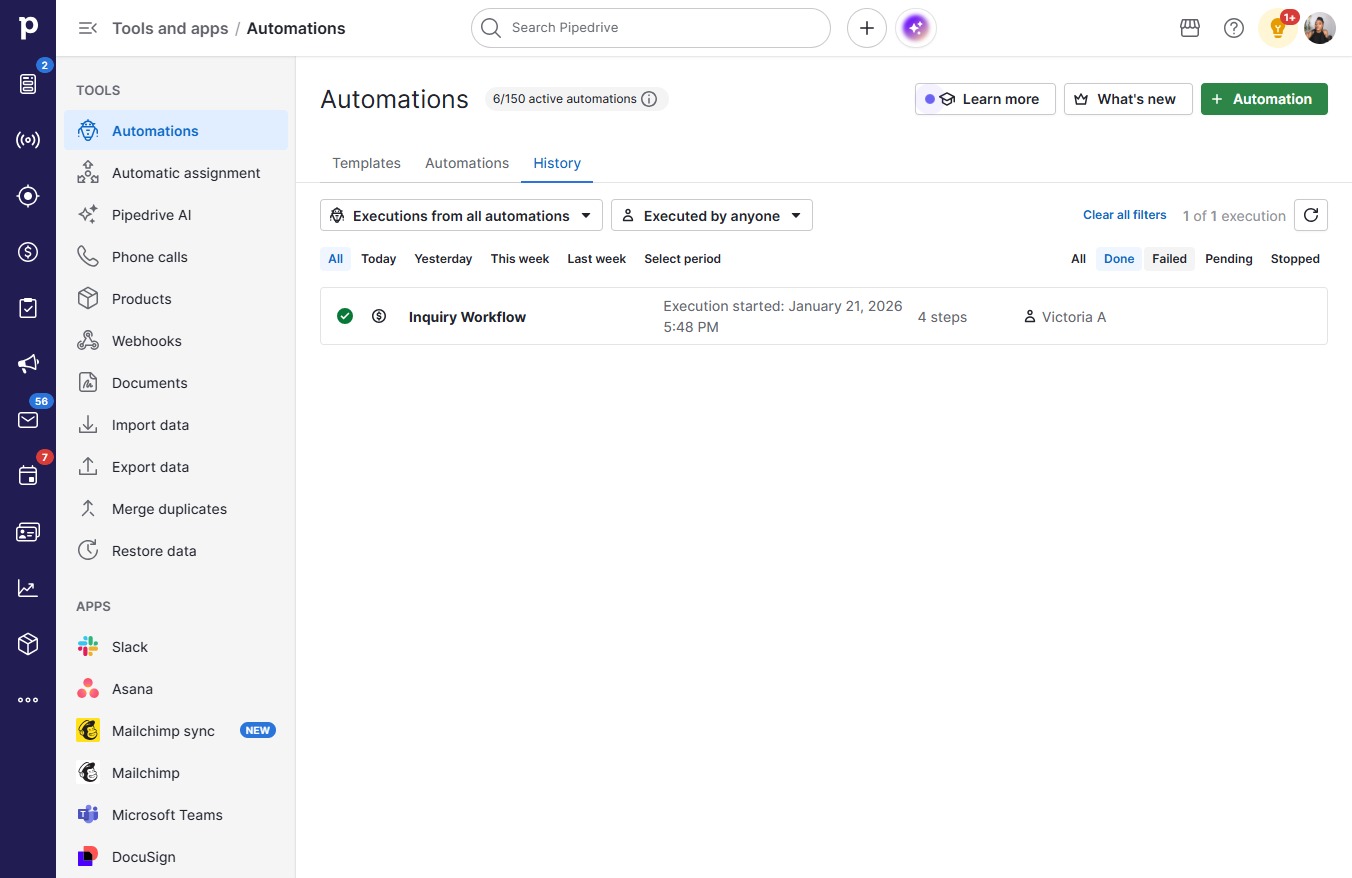Viewport: 1352px width, 878px height.
Task: Switch to the History tab
Action: click(x=557, y=163)
